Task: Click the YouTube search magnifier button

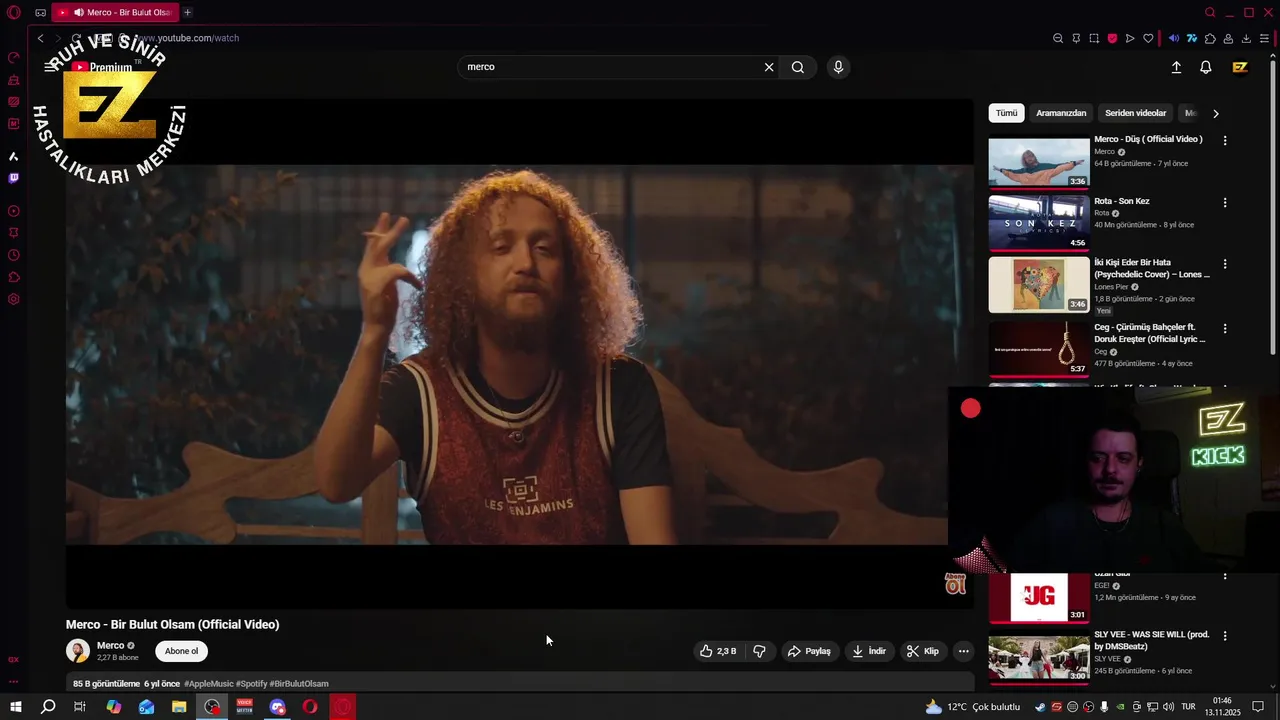Action: coord(797,67)
